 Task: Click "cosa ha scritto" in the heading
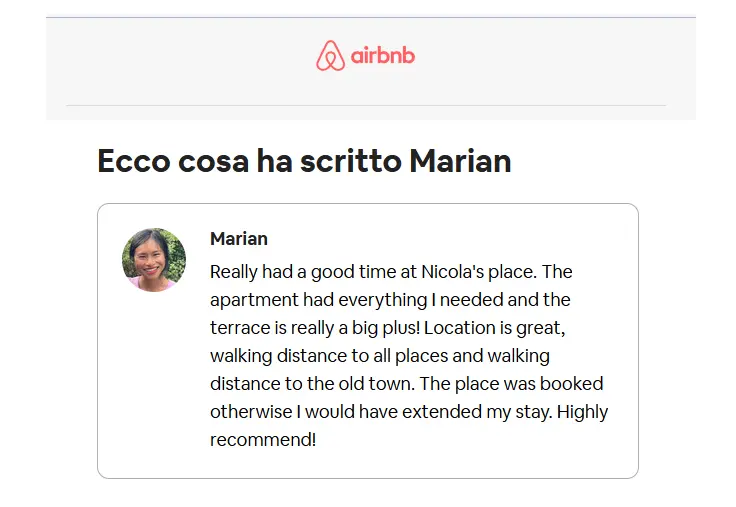pos(290,161)
